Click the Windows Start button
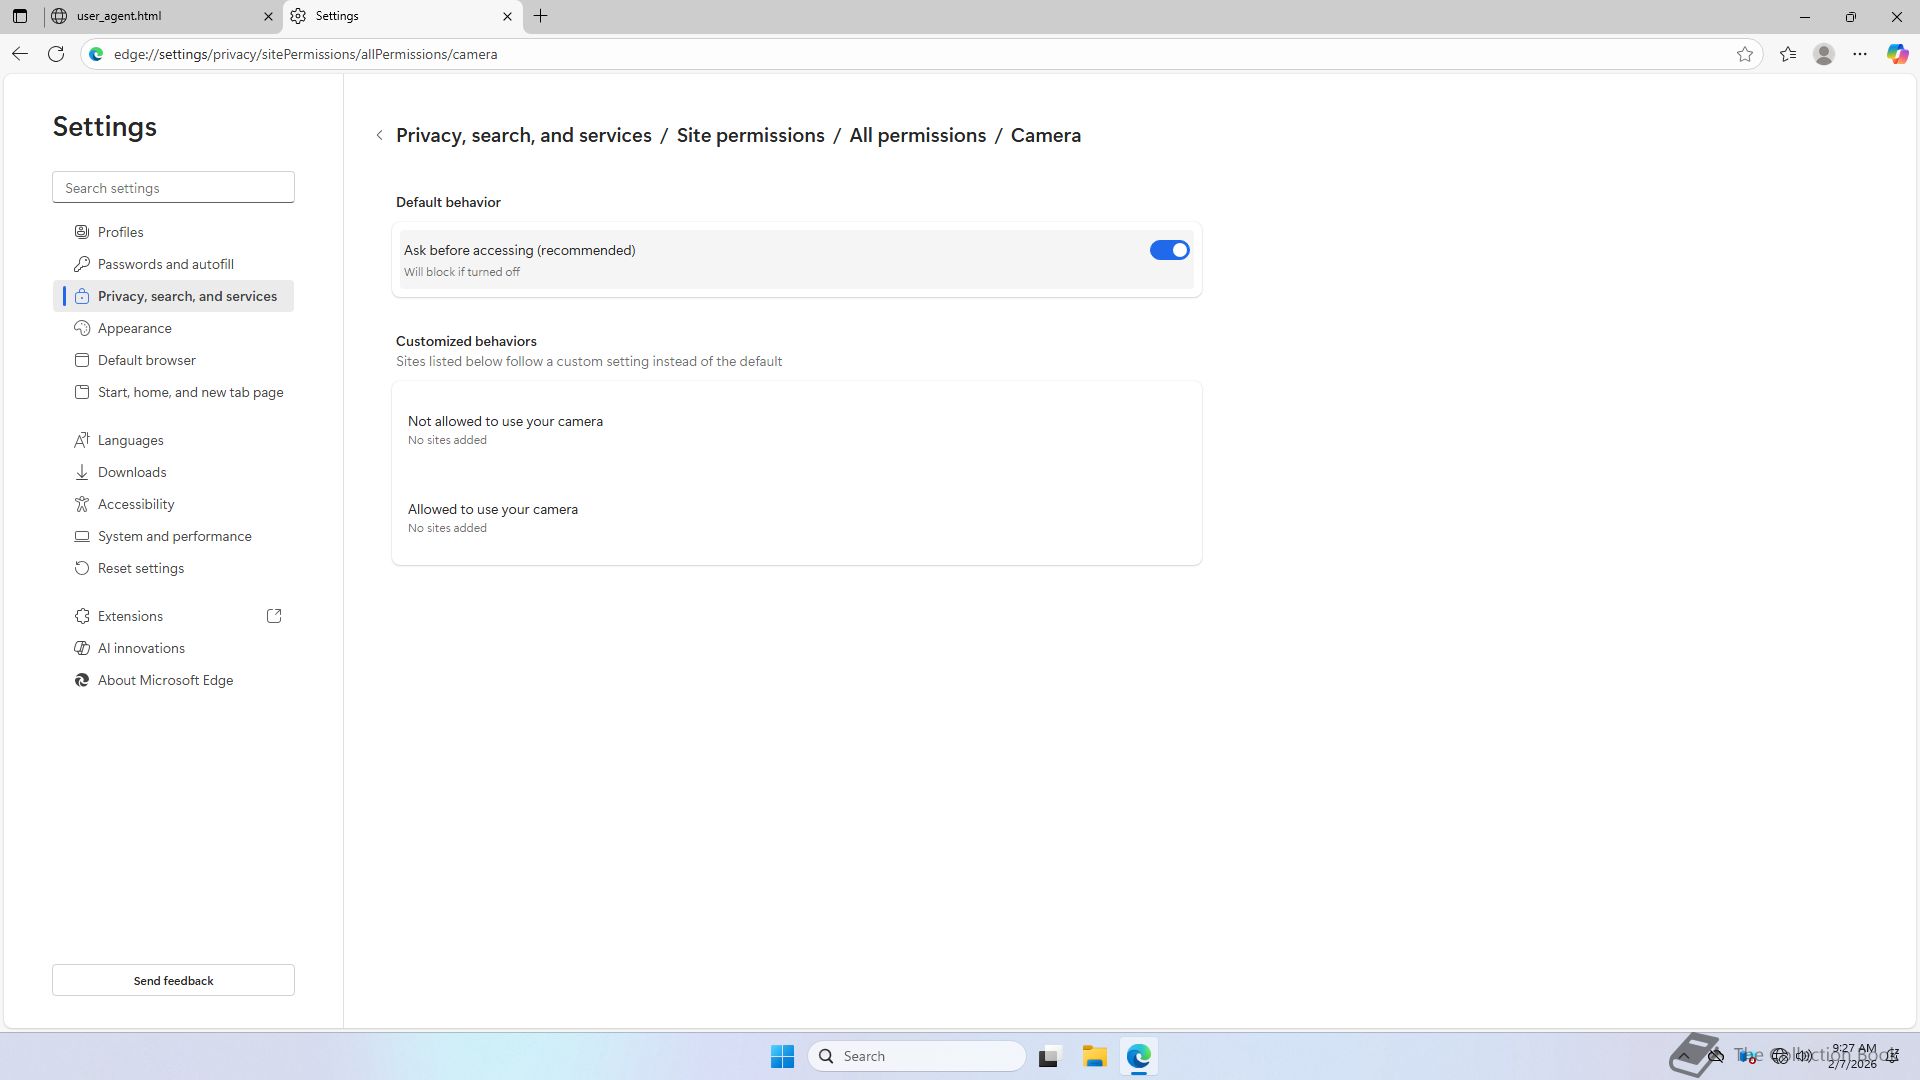1920x1080 pixels. [782, 1056]
